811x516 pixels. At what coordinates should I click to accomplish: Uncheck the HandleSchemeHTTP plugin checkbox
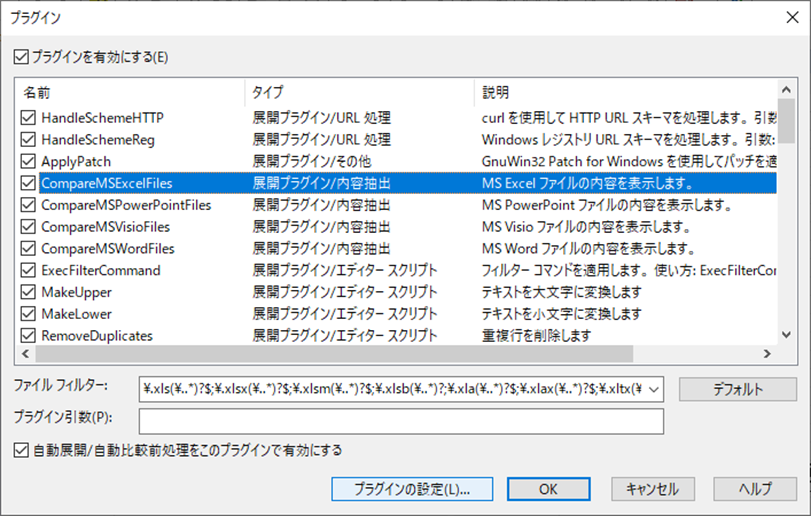click(x=28, y=117)
